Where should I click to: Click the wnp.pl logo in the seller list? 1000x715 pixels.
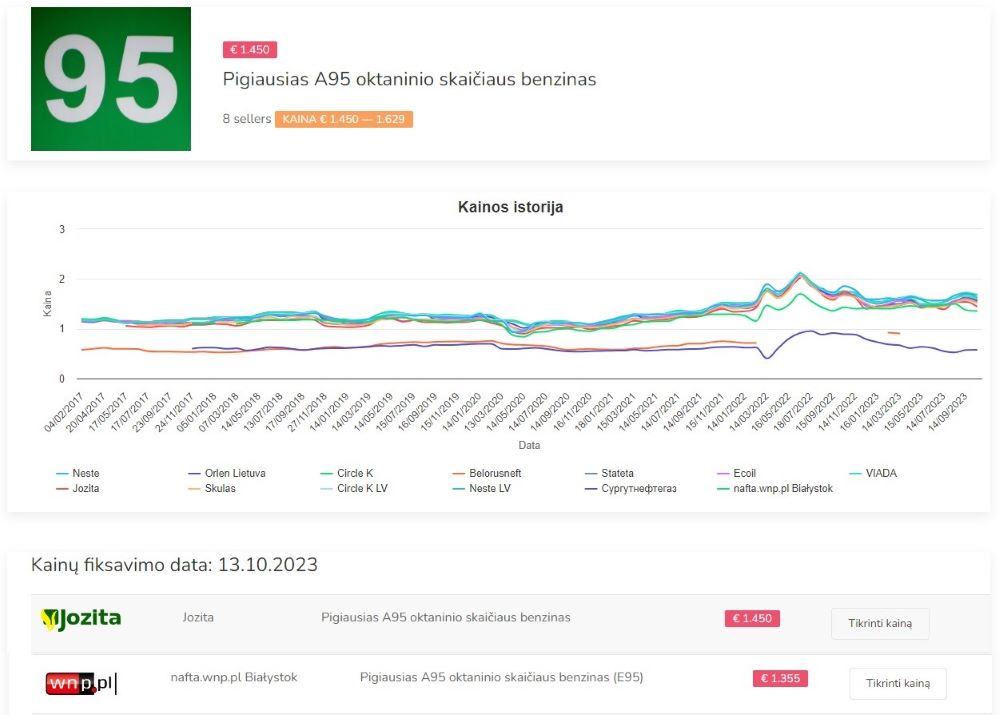82,683
